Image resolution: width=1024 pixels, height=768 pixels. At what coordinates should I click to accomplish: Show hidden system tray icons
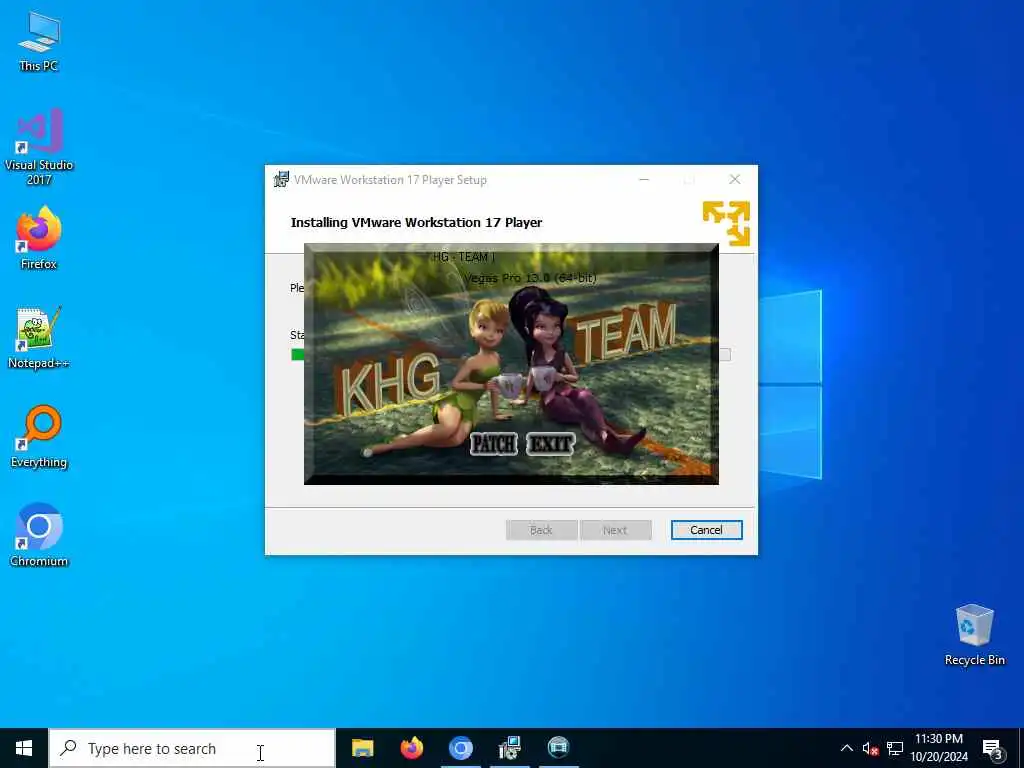pyautogui.click(x=846, y=748)
